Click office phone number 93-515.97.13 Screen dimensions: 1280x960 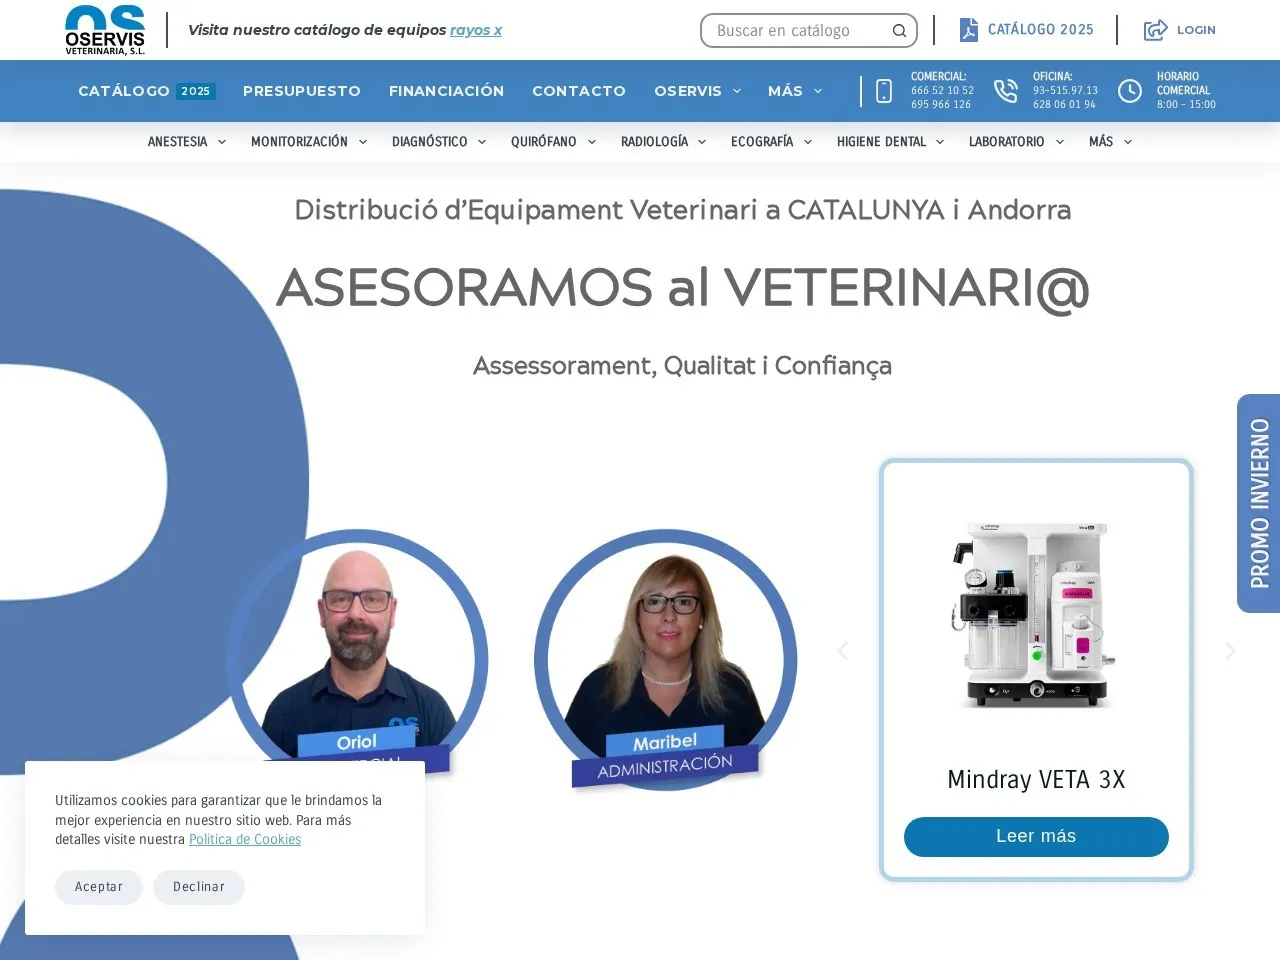point(1065,90)
